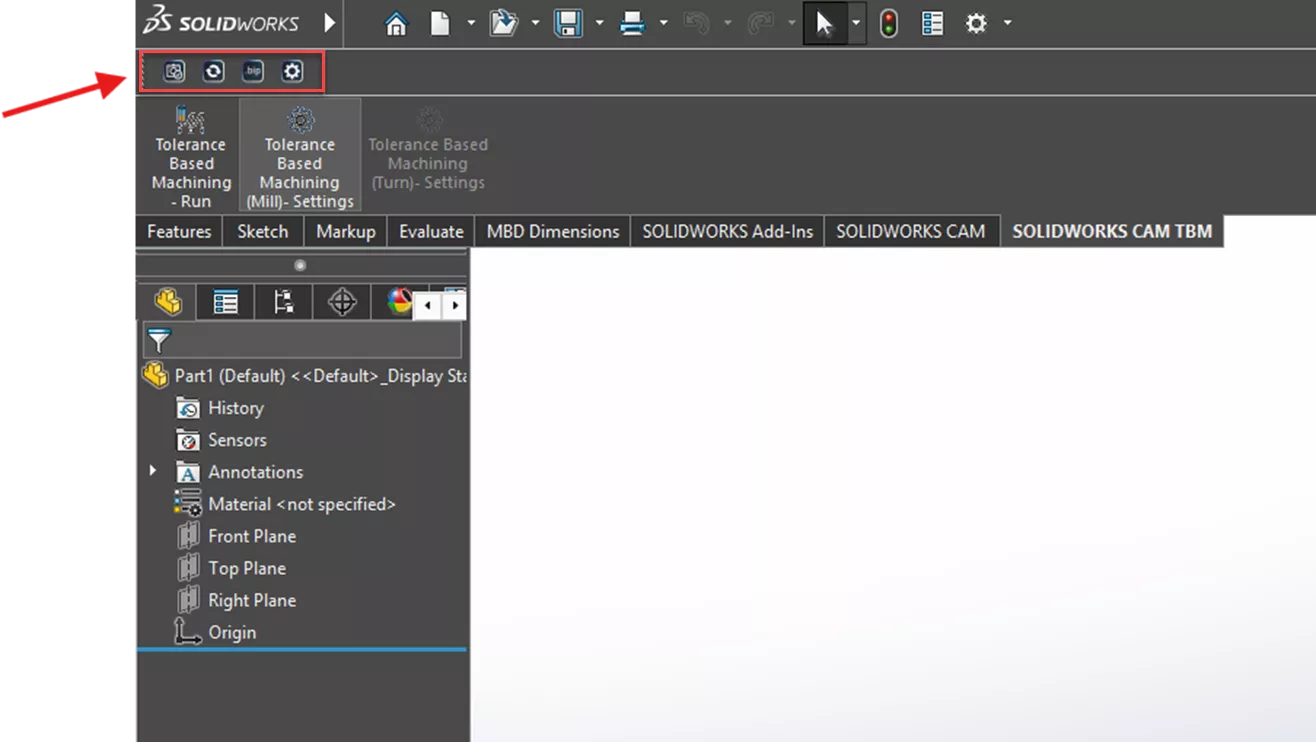The height and width of the screenshot is (742, 1316).
Task: Open the Undo dropdown arrow
Action: tap(727, 23)
